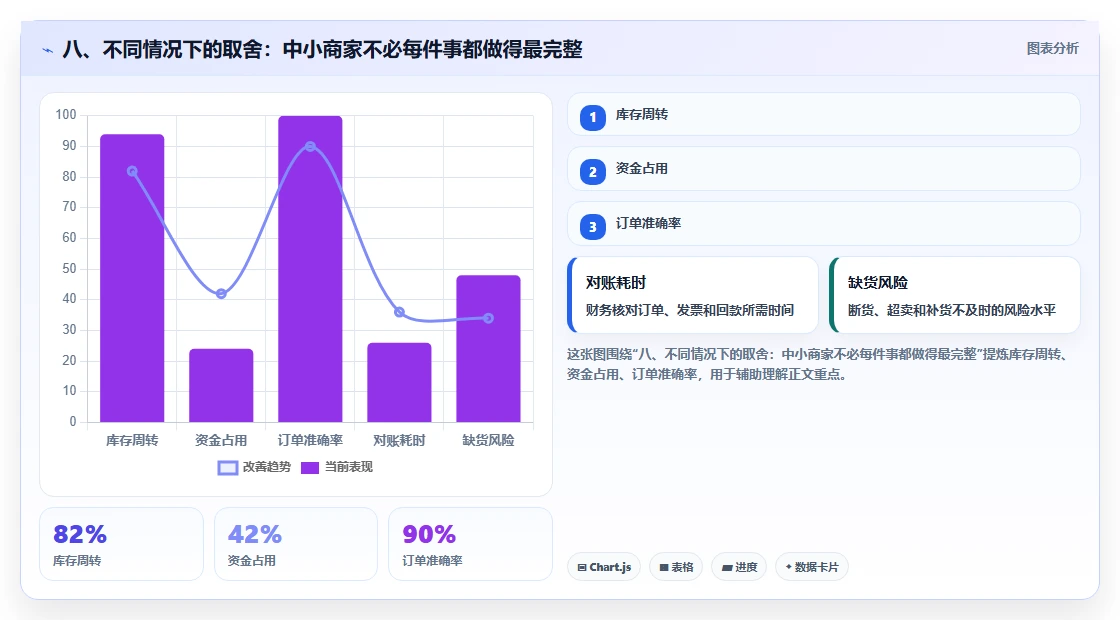Viewport: 1120px width, 620px height.
Task: Click trend line point above 资金占用
Action: pos(221,294)
